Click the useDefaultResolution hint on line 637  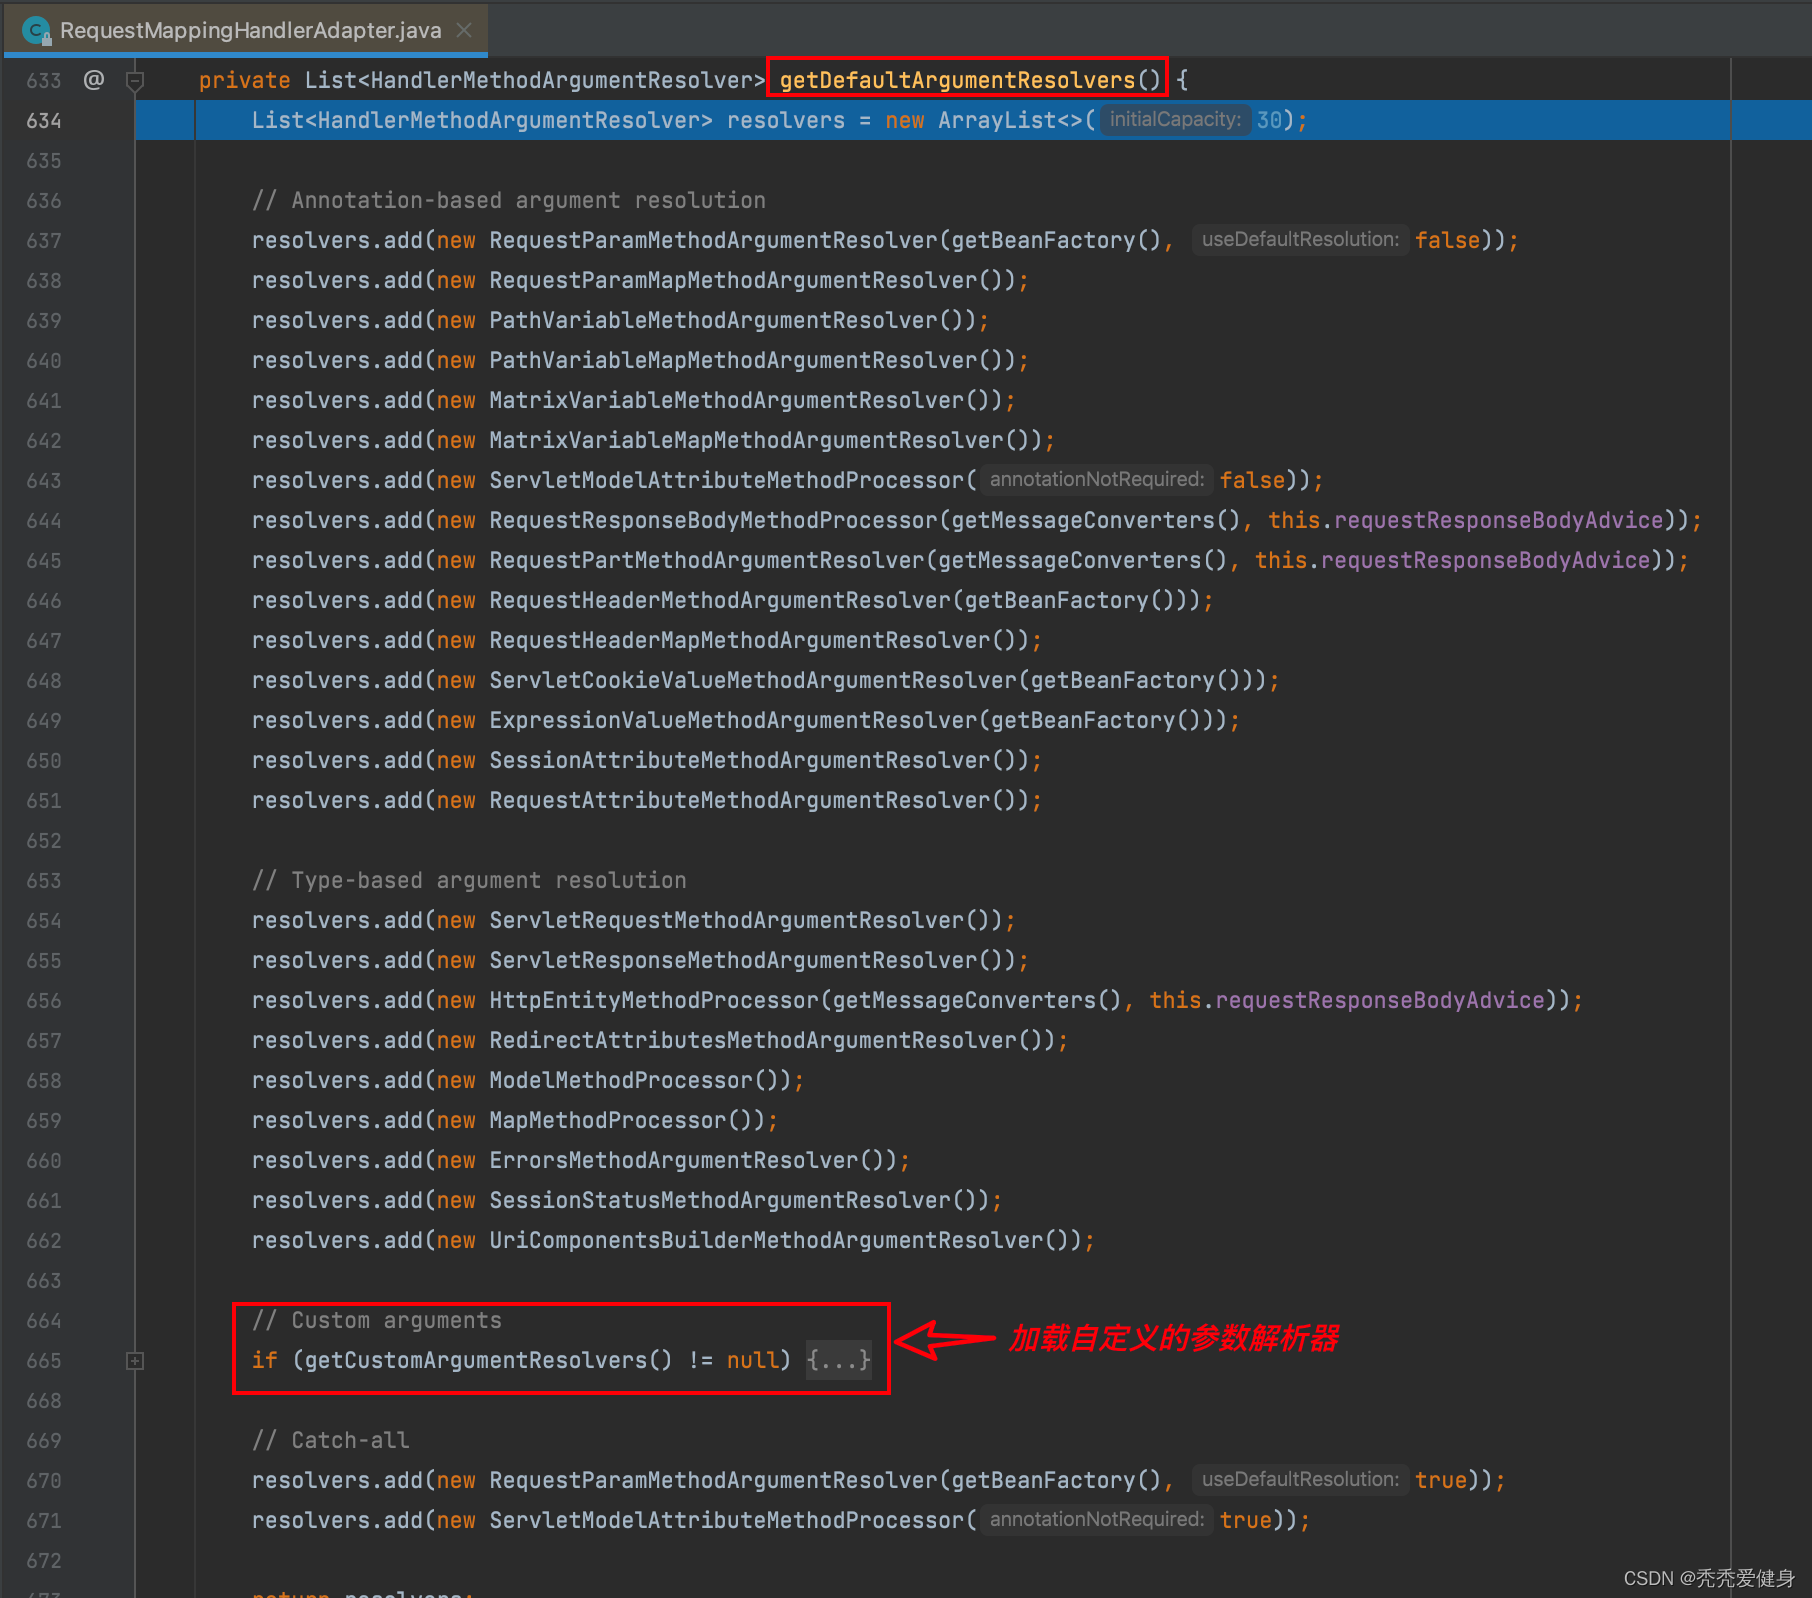pyautogui.click(x=1300, y=240)
